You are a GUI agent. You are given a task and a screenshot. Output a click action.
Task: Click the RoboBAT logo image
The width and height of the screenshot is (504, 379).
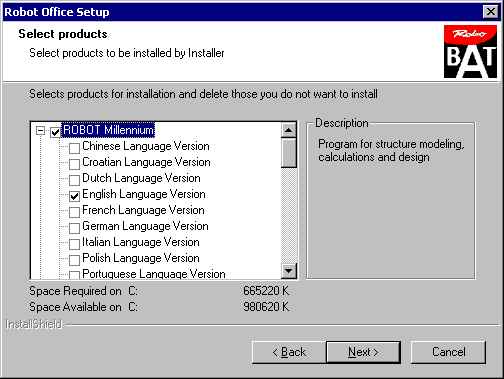tap(470, 52)
